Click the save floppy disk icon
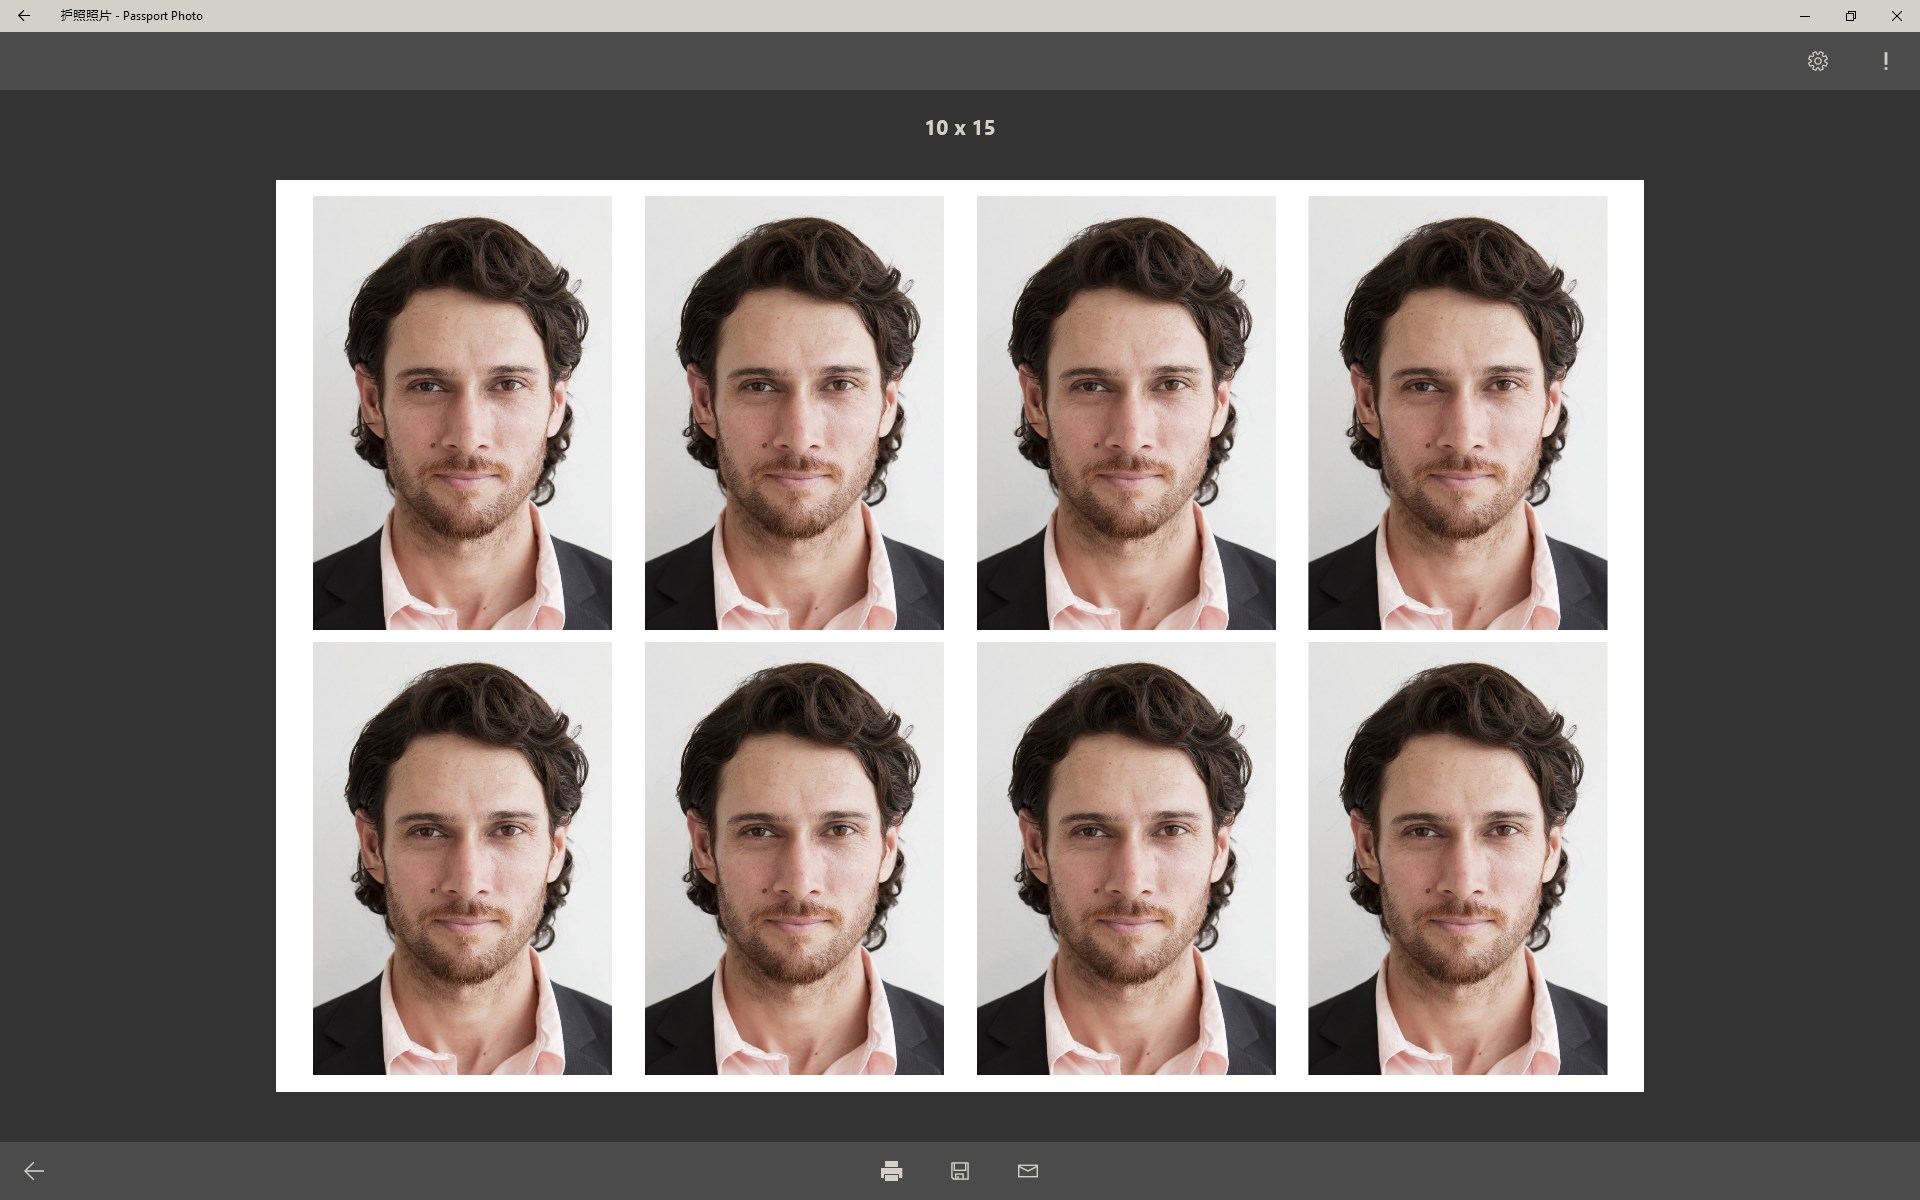Screen dimensions: 1920x1200 [x=959, y=1170]
